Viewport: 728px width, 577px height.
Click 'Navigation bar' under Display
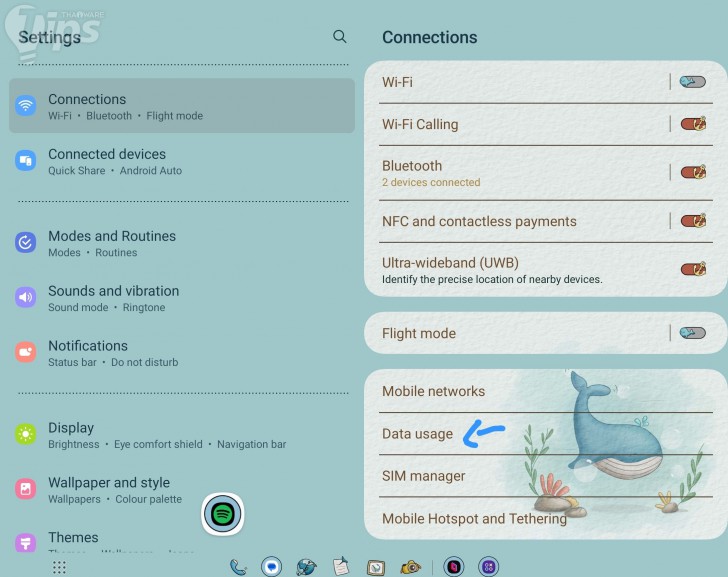tap(252, 444)
